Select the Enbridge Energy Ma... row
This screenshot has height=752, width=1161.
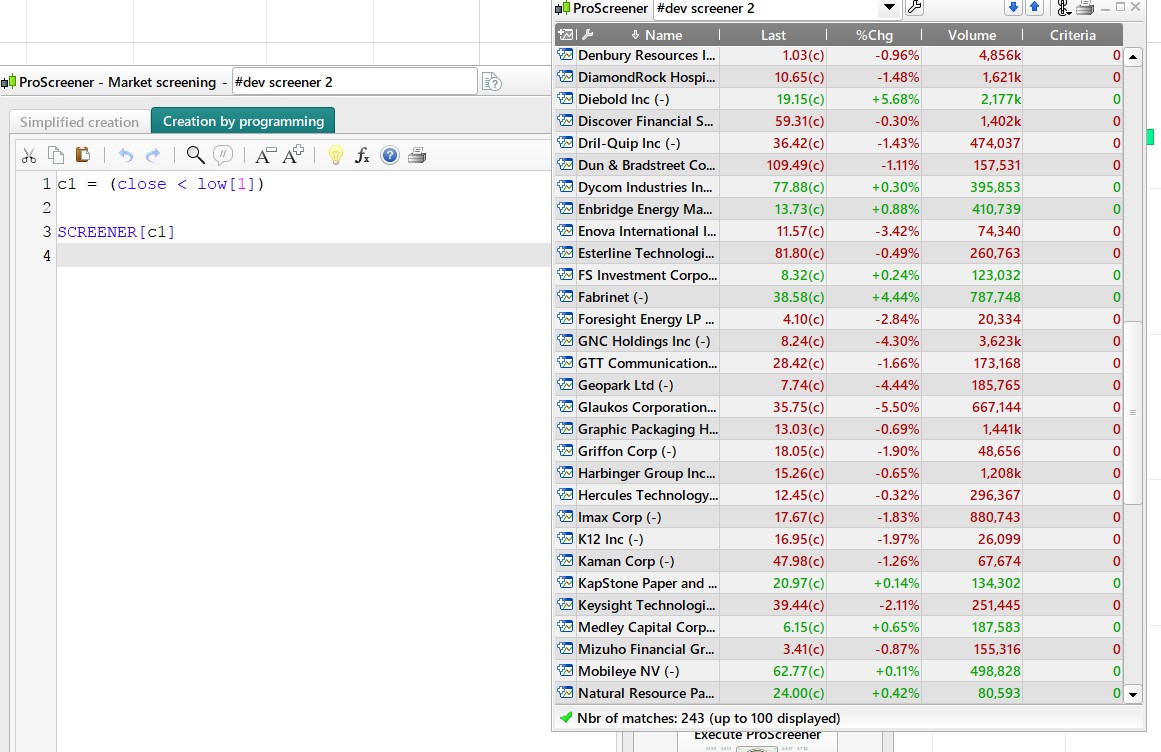839,209
